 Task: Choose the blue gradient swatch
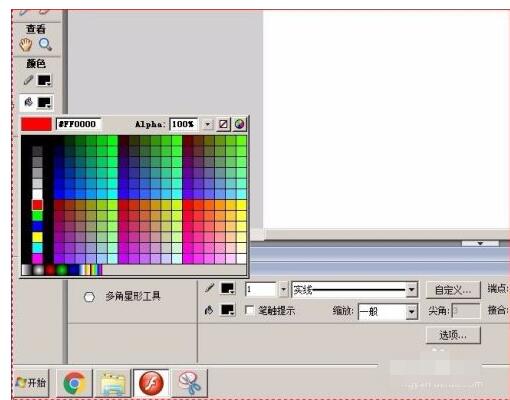point(74,269)
